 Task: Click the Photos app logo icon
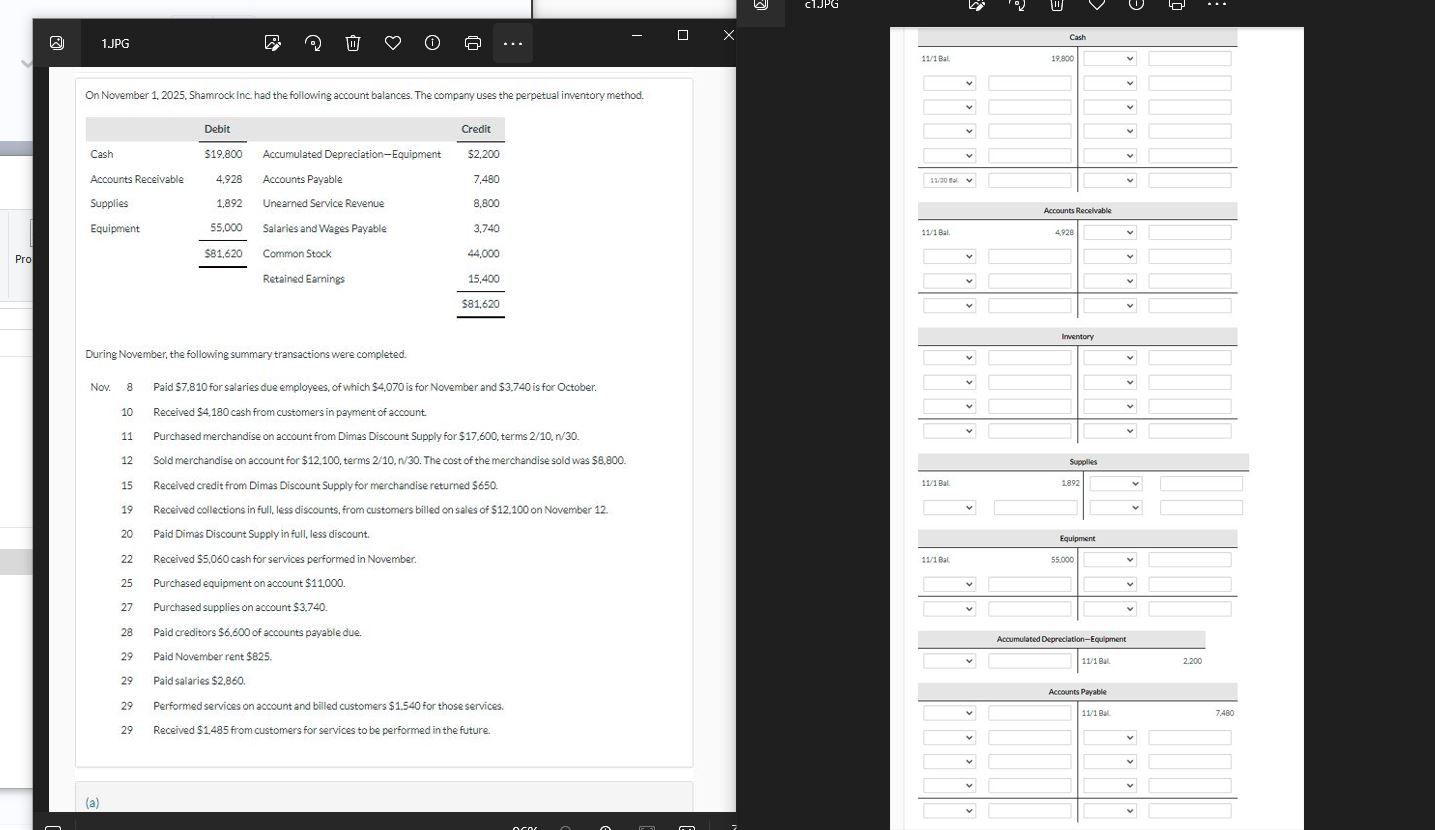click(57, 43)
